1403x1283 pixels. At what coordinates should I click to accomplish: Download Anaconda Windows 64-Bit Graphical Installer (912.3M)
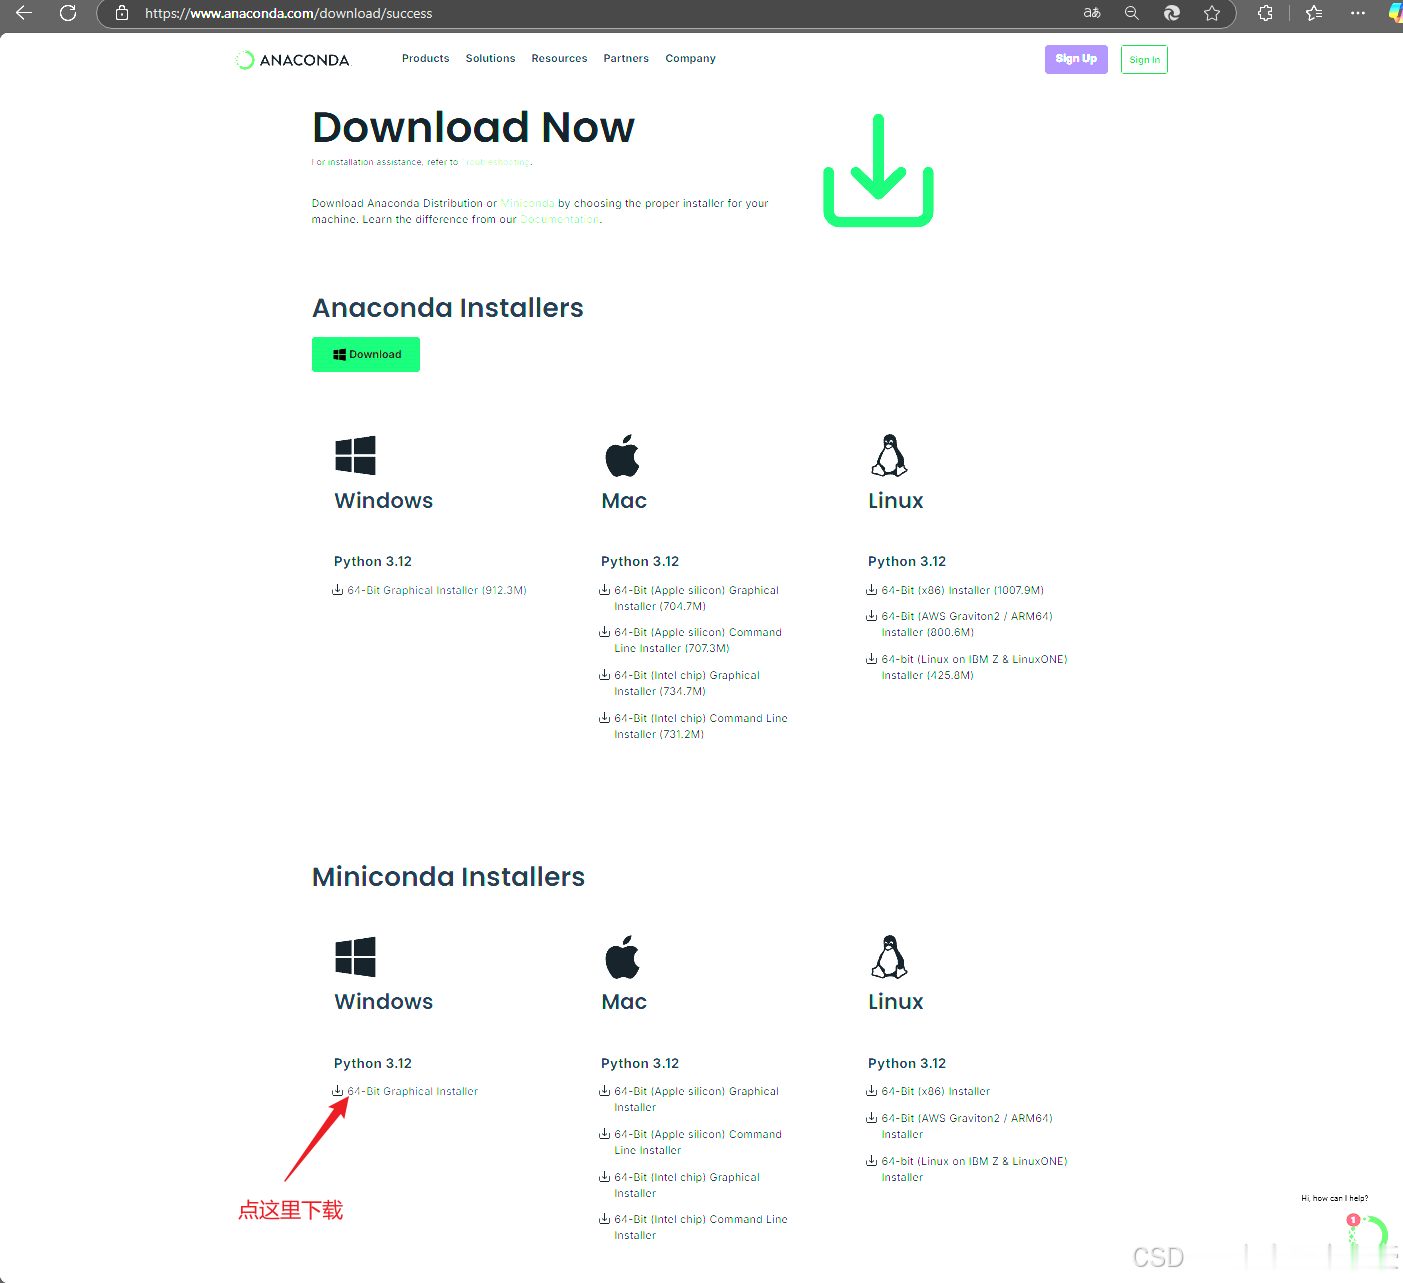click(x=429, y=590)
